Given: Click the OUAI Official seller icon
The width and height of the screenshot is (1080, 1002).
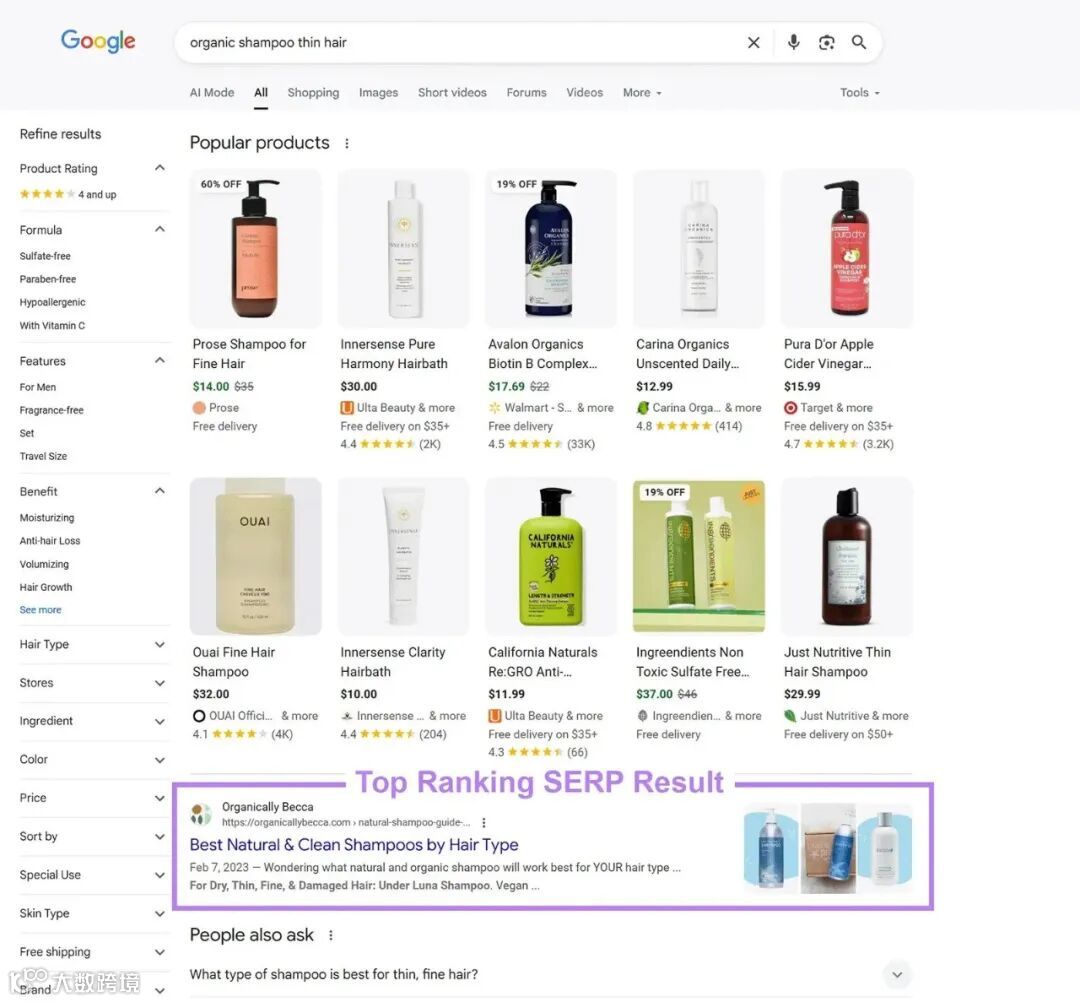Looking at the screenshot, I should 199,716.
